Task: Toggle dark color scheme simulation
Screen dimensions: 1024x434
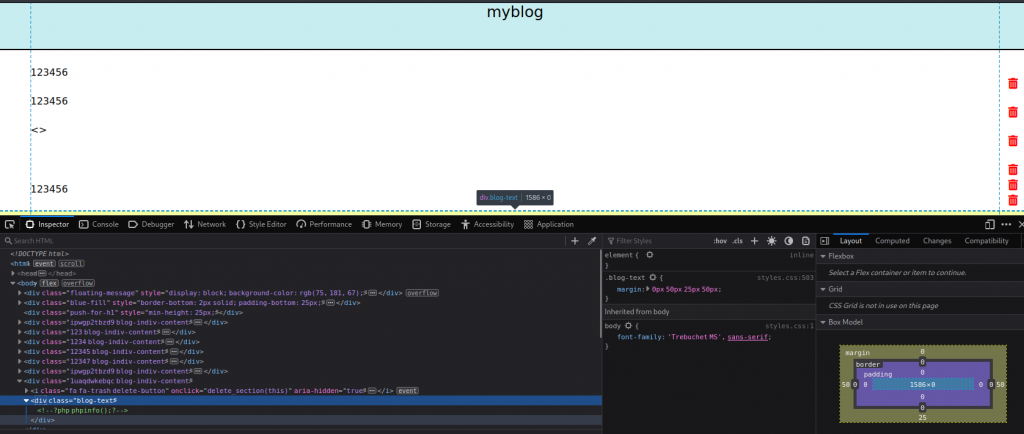Action: [x=788, y=241]
